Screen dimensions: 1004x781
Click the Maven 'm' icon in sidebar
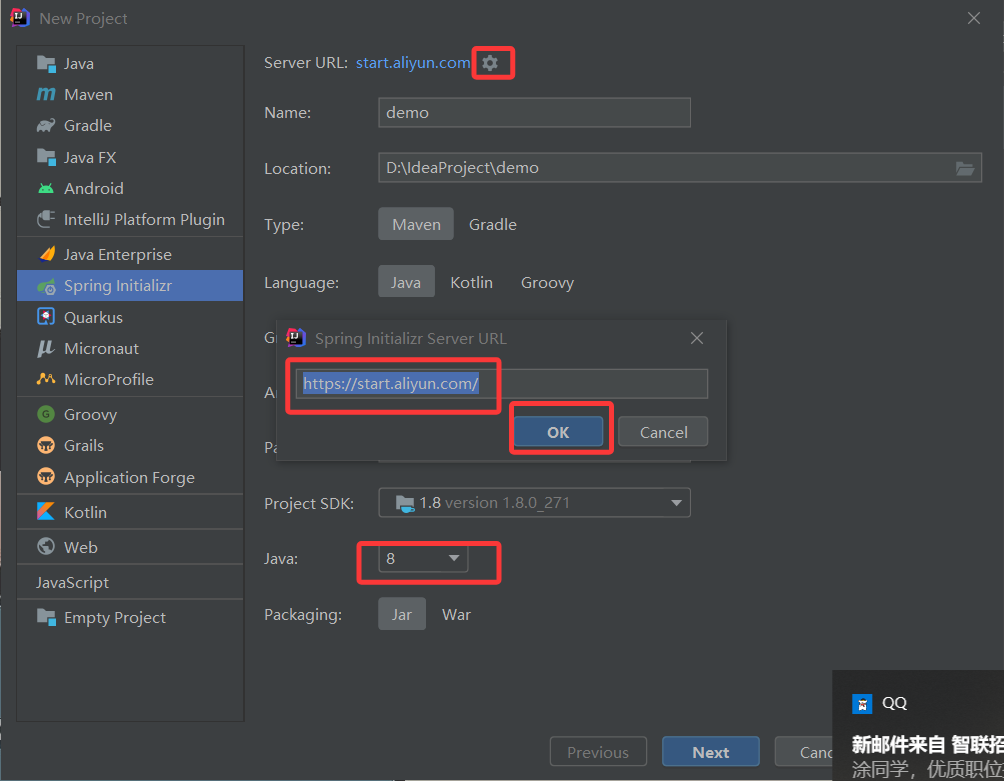[x=46, y=94]
